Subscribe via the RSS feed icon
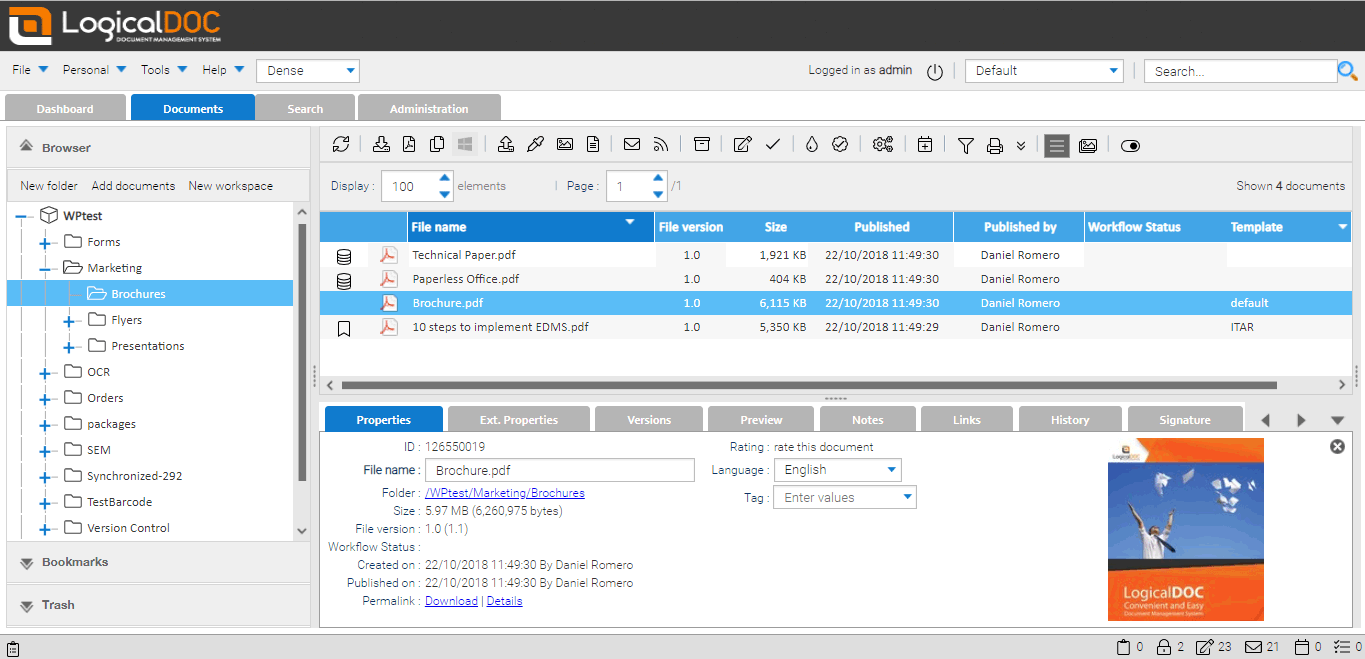 661,145
